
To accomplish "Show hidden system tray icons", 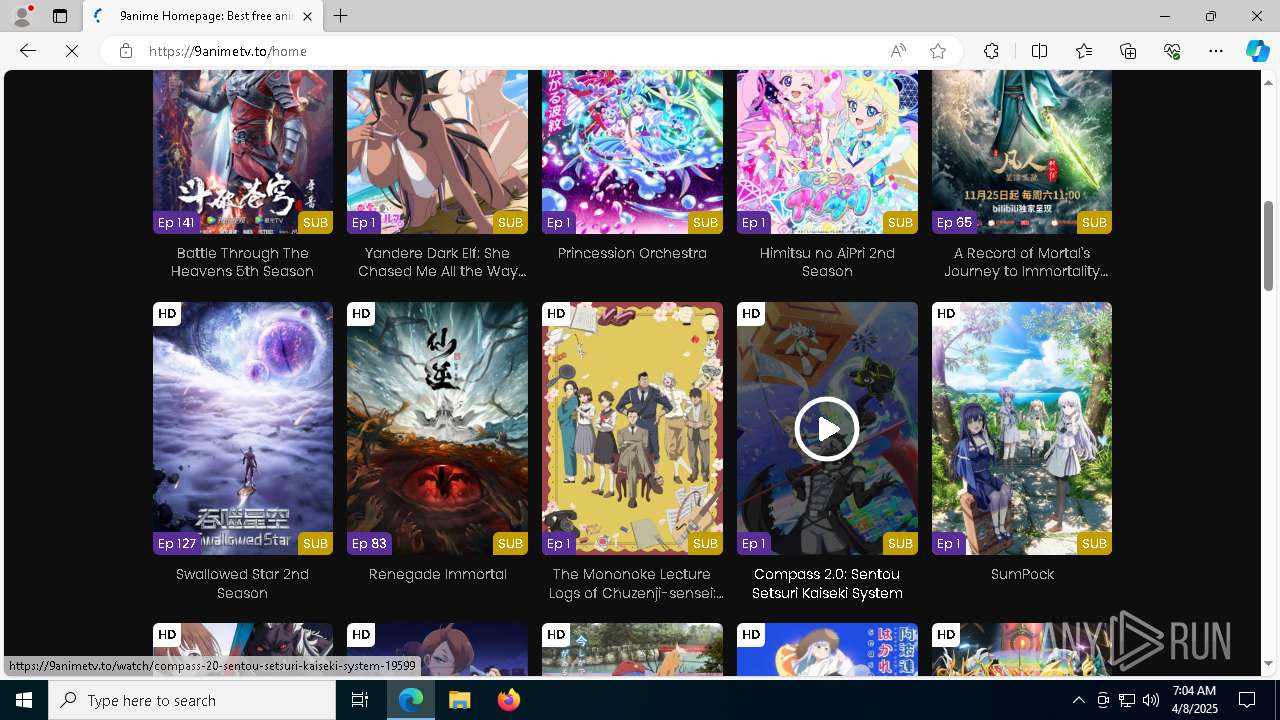I will click(1078, 700).
